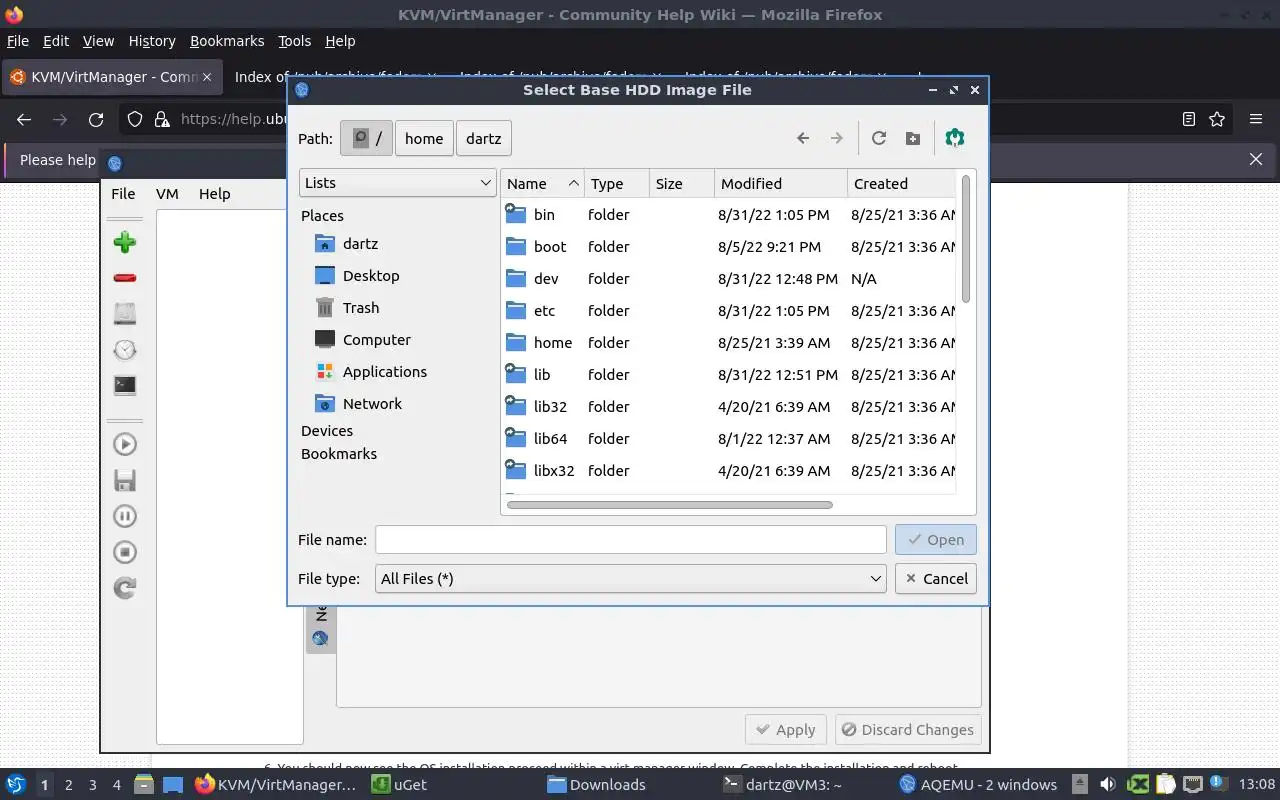Click the vertical scrollbar of file list
This screenshot has height=800, width=1280.
tap(966, 240)
